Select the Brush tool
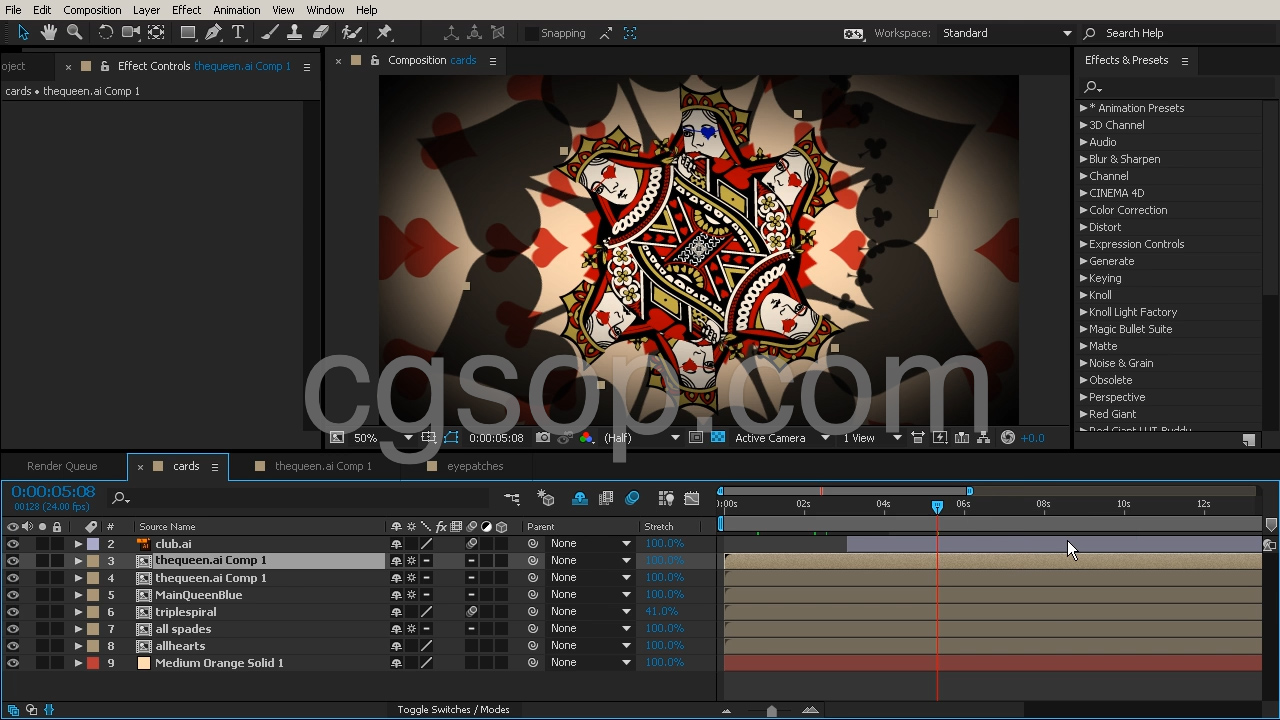 click(270, 33)
